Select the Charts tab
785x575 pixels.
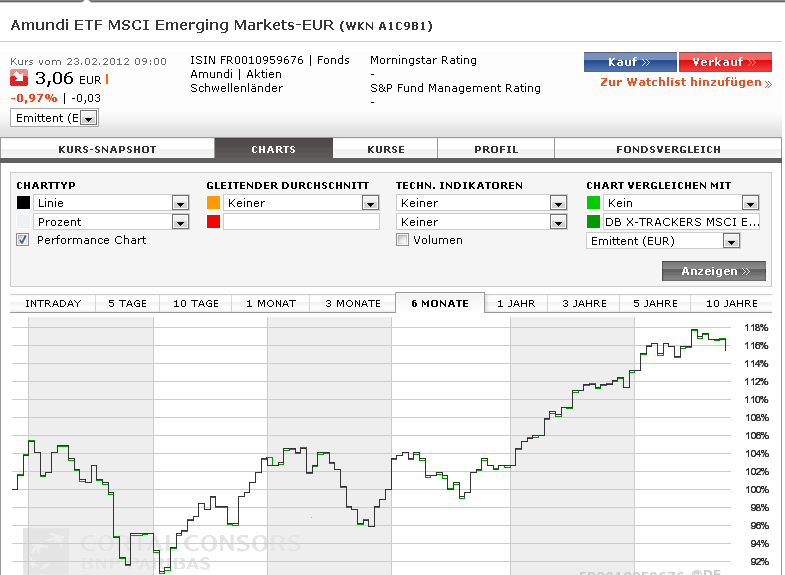[274, 149]
